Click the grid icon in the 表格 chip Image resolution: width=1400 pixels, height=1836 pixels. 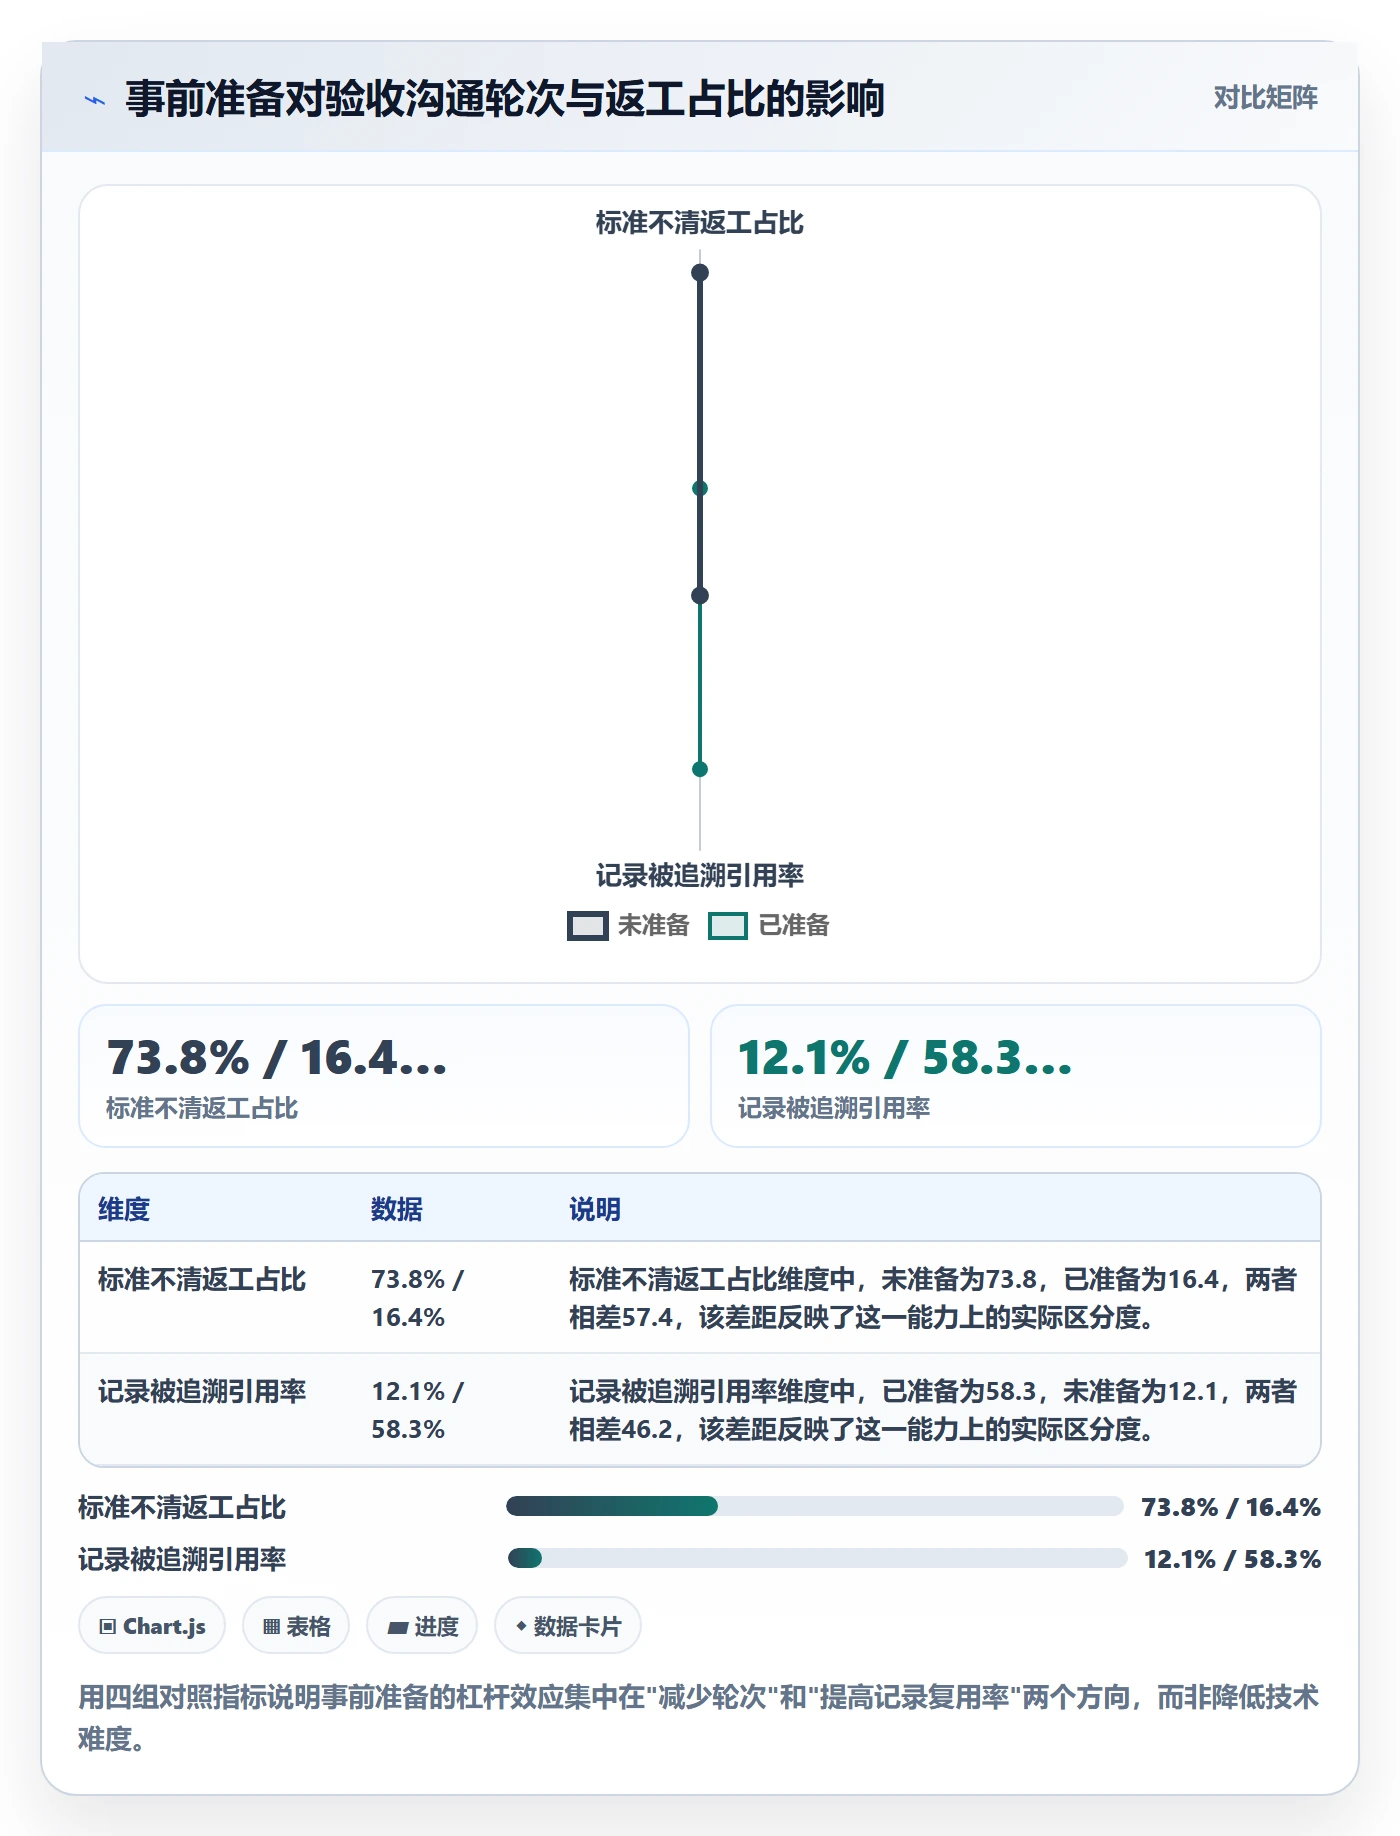click(x=271, y=1627)
